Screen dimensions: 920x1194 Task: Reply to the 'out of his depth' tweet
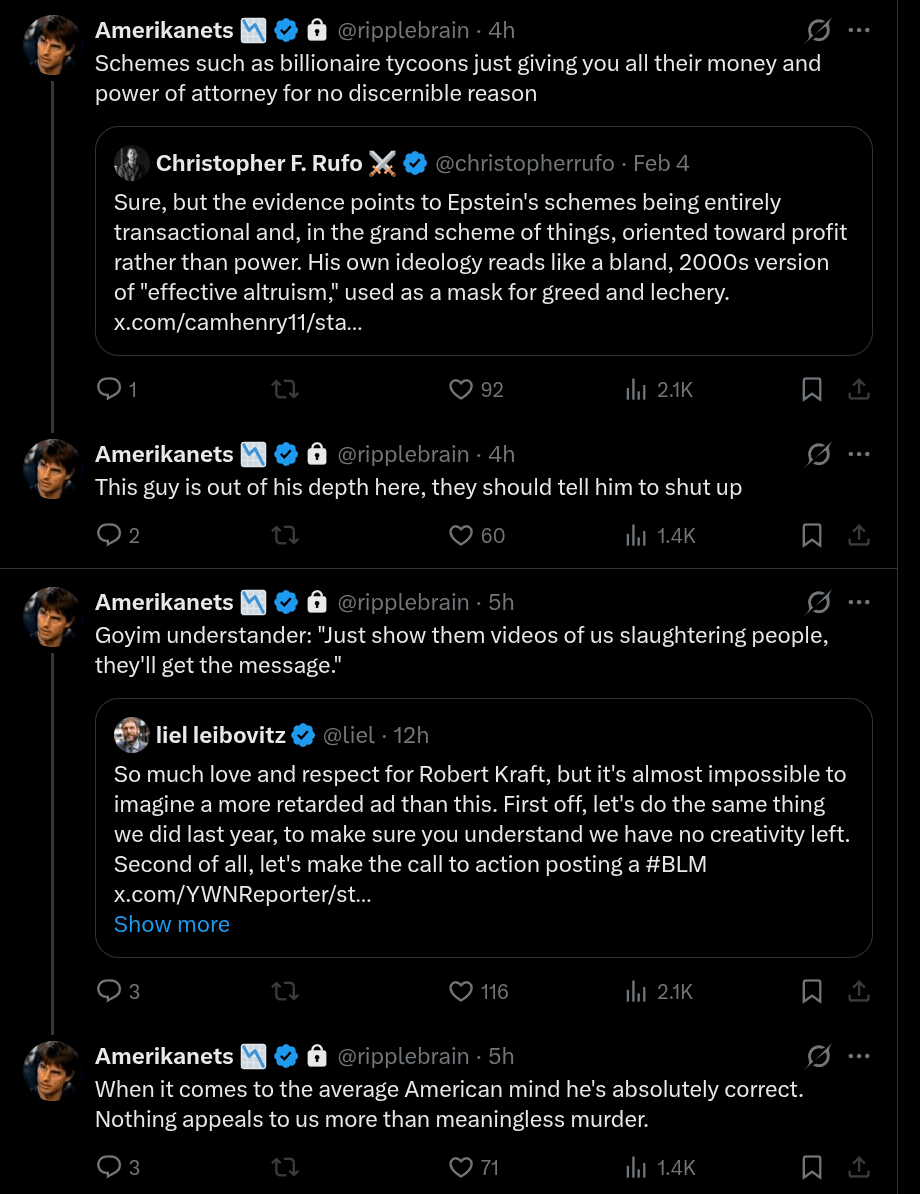click(109, 535)
